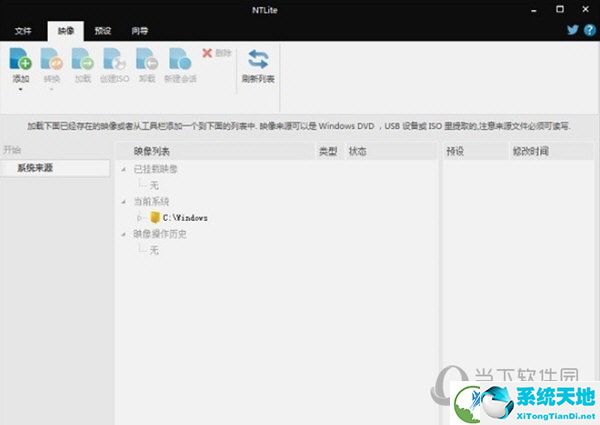
Task: Open the Twitter bird link
Action: point(572,30)
